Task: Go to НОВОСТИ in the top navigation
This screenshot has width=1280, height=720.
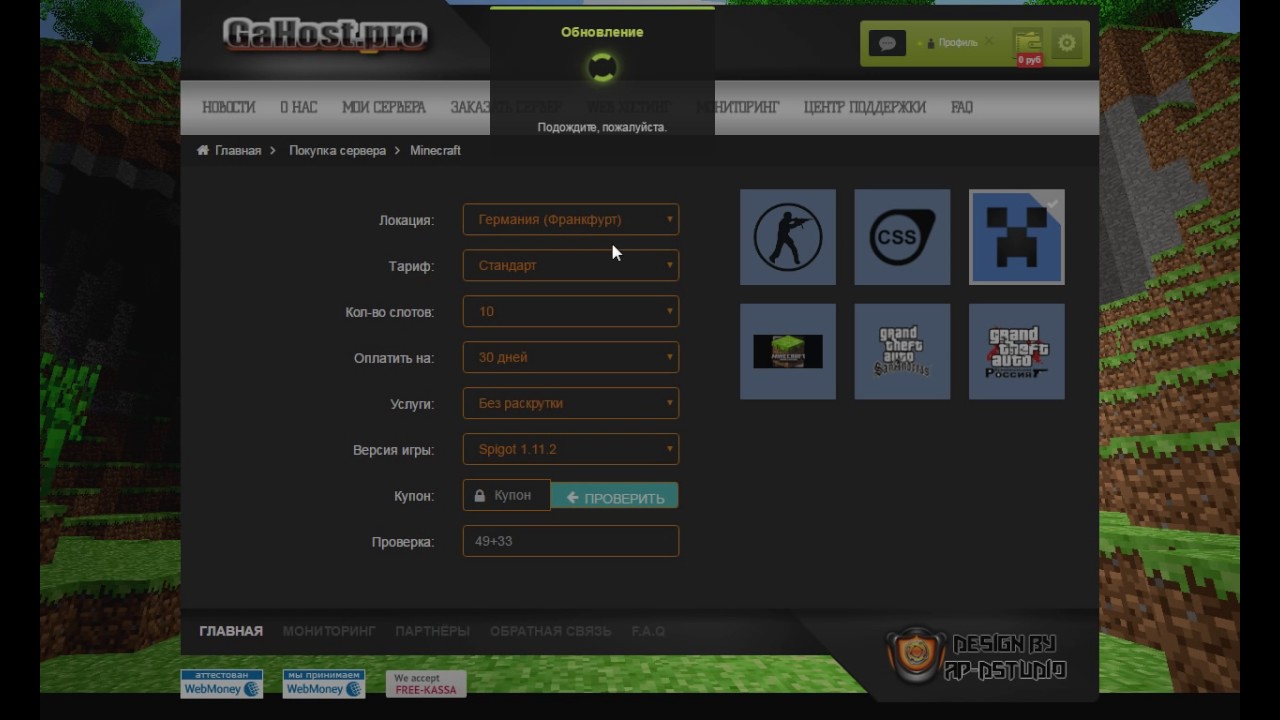Action: point(229,107)
